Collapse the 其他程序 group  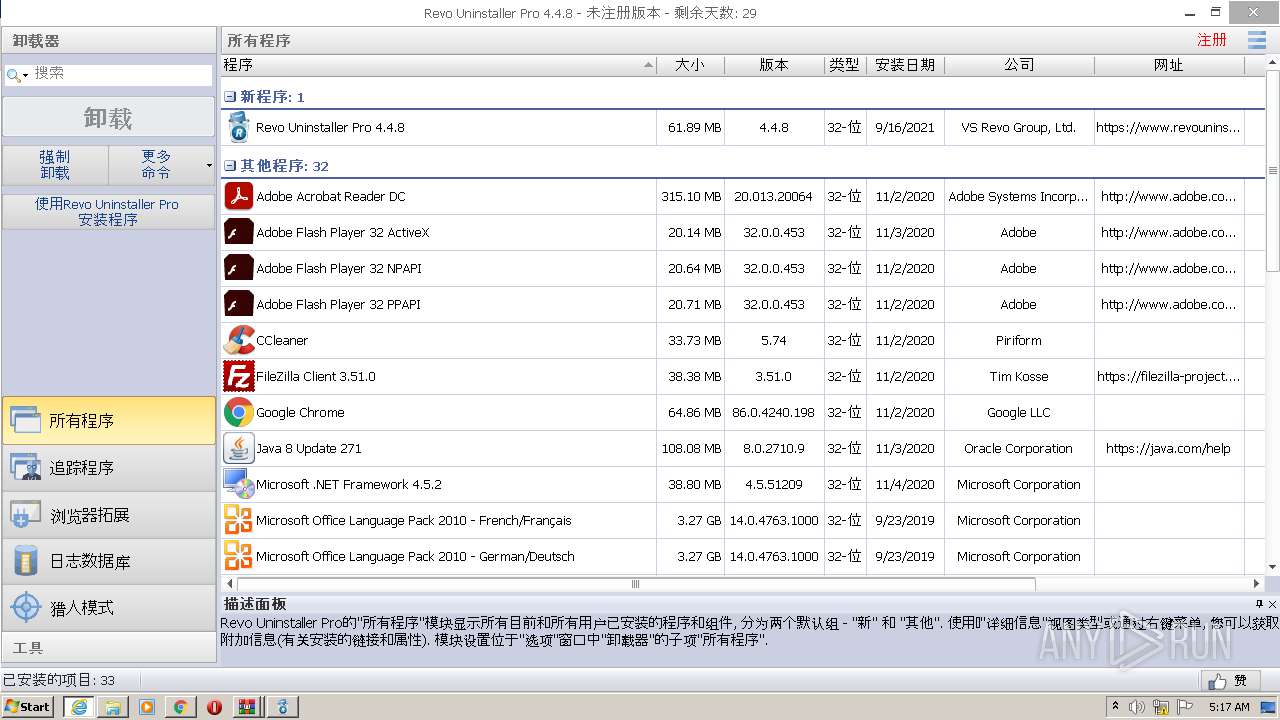[230, 166]
